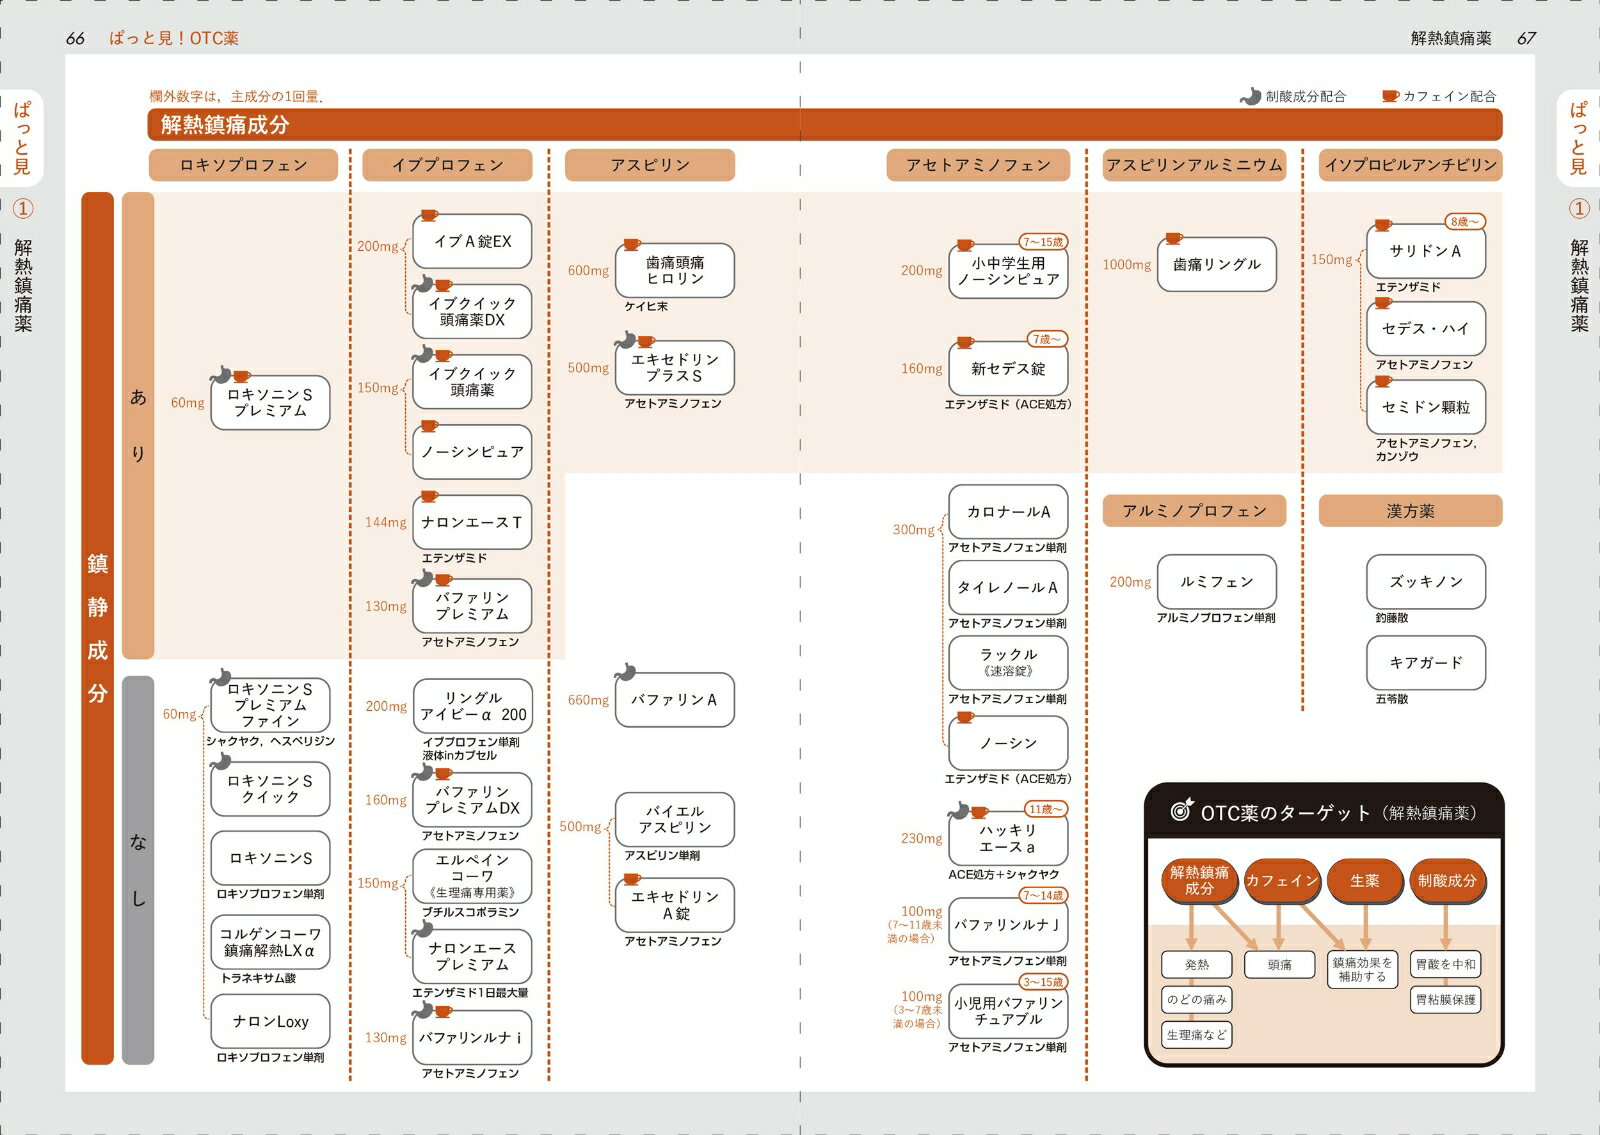Open the イソプロピルアンチピリン column header

tap(1410, 165)
